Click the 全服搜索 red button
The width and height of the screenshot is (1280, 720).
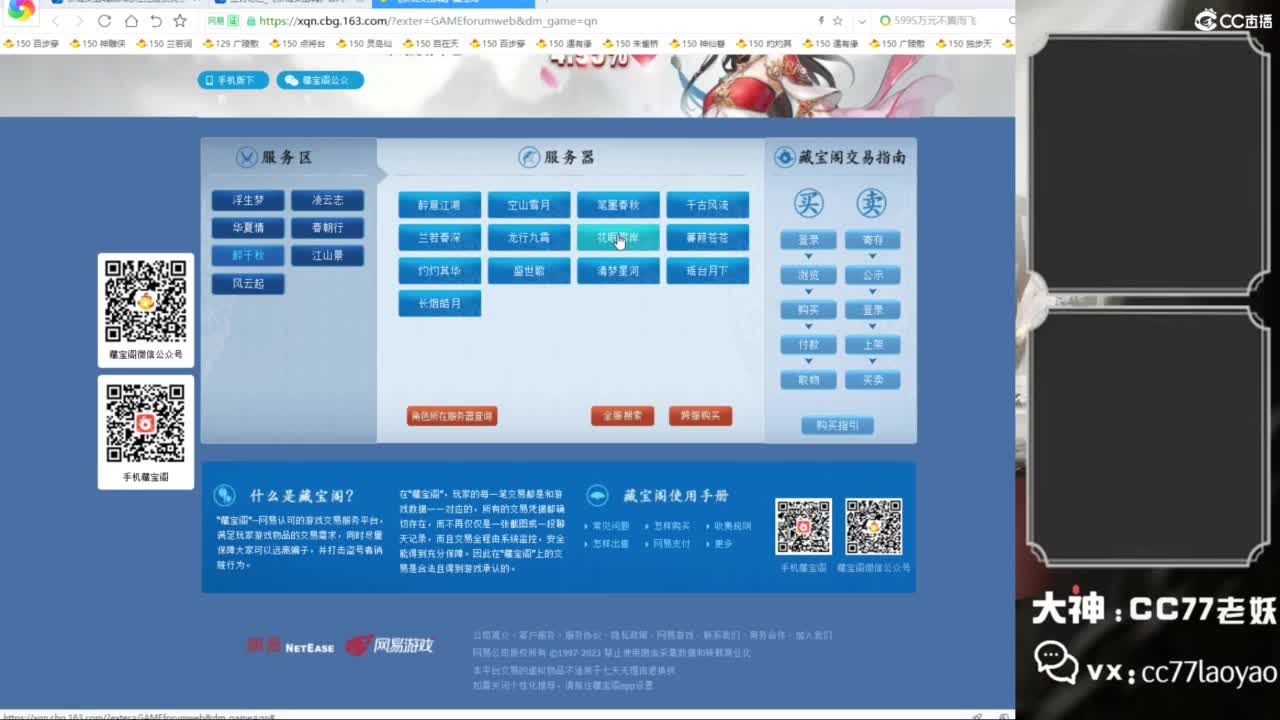pos(622,416)
